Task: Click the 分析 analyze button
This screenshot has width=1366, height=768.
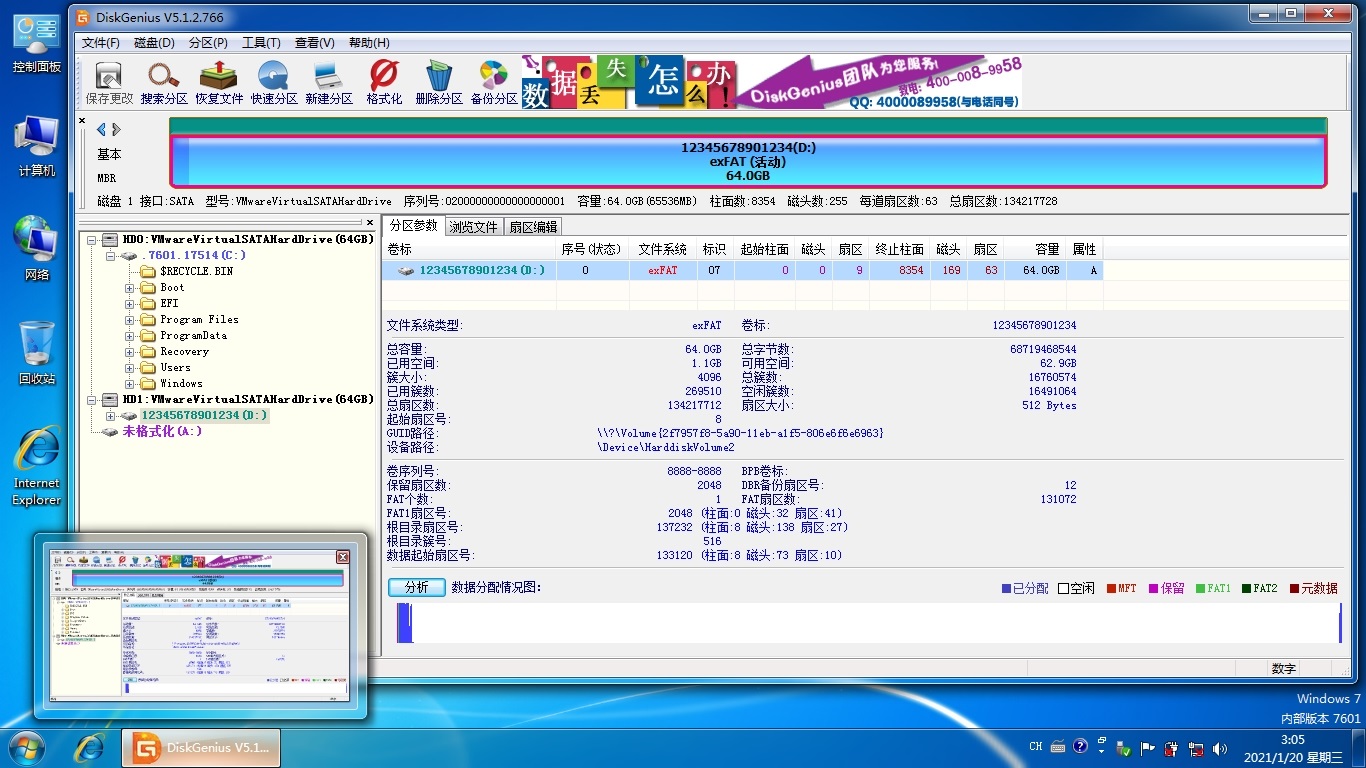Action: coord(417,587)
